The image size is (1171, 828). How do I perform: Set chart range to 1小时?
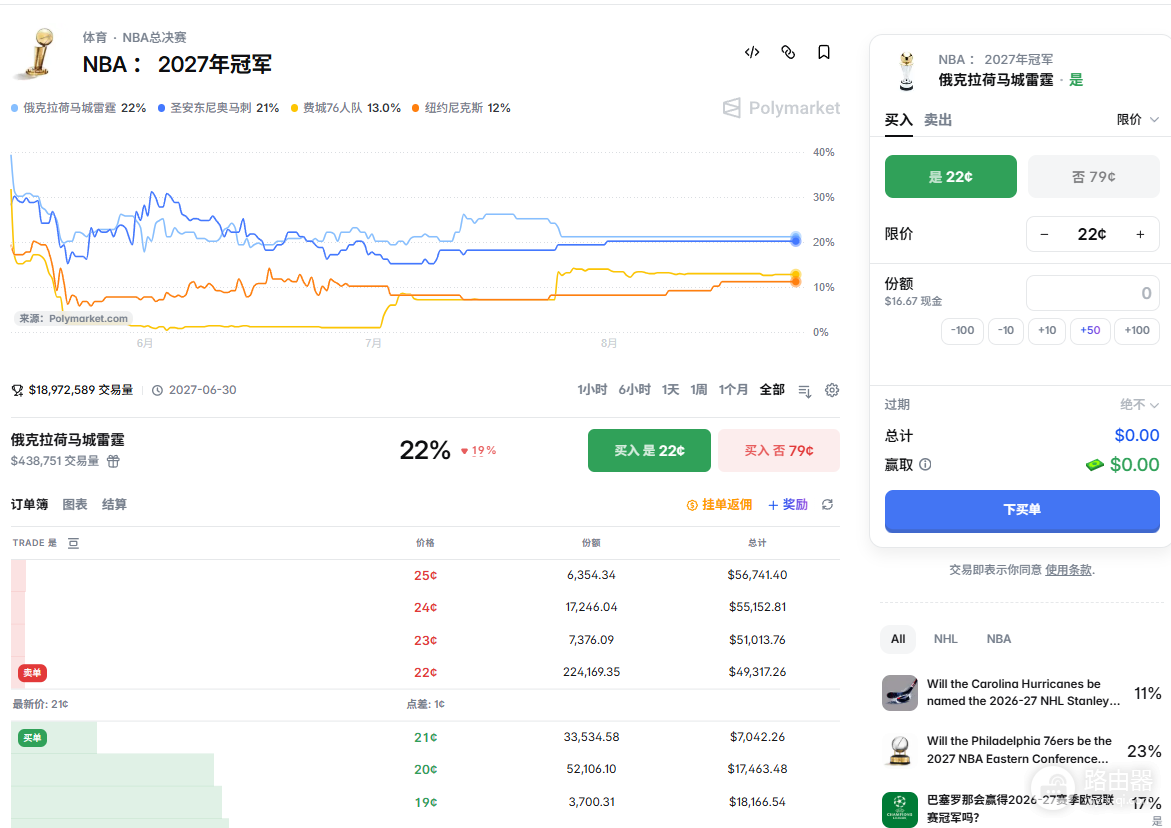click(591, 390)
